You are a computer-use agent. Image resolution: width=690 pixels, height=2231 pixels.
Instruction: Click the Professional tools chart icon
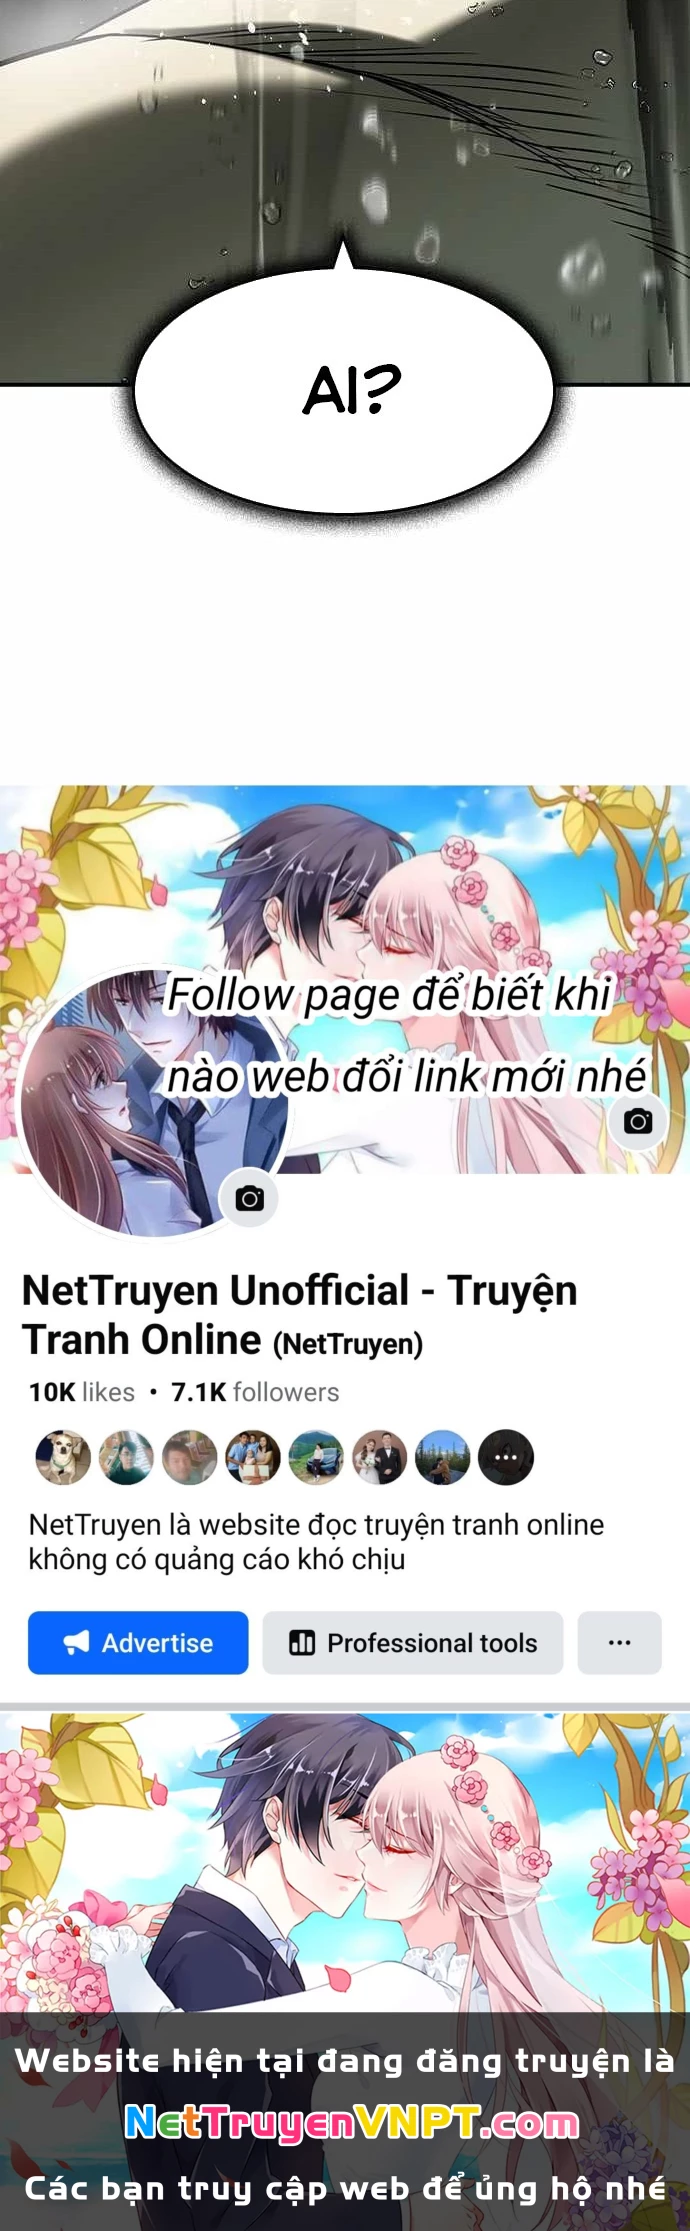click(x=302, y=1642)
